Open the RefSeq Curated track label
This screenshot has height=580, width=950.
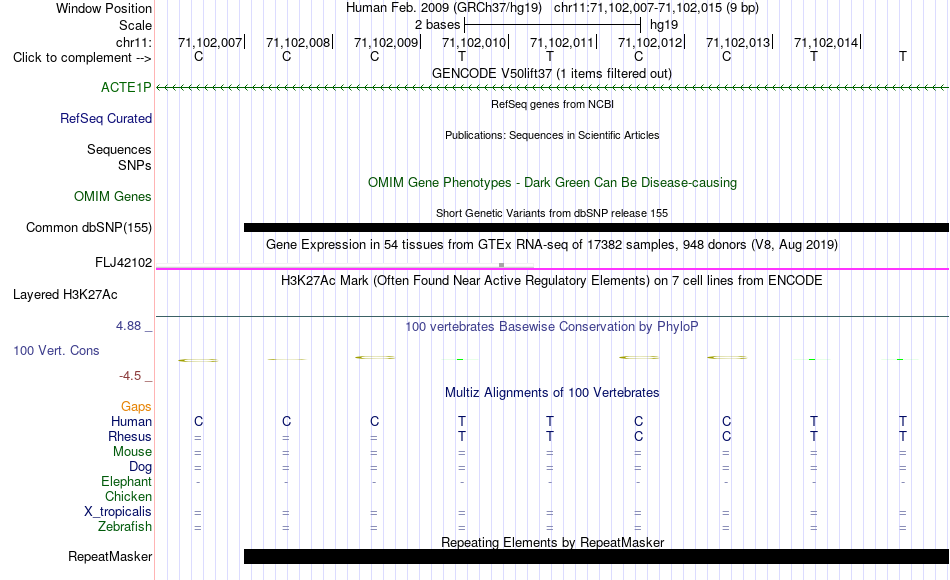coord(106,118)
